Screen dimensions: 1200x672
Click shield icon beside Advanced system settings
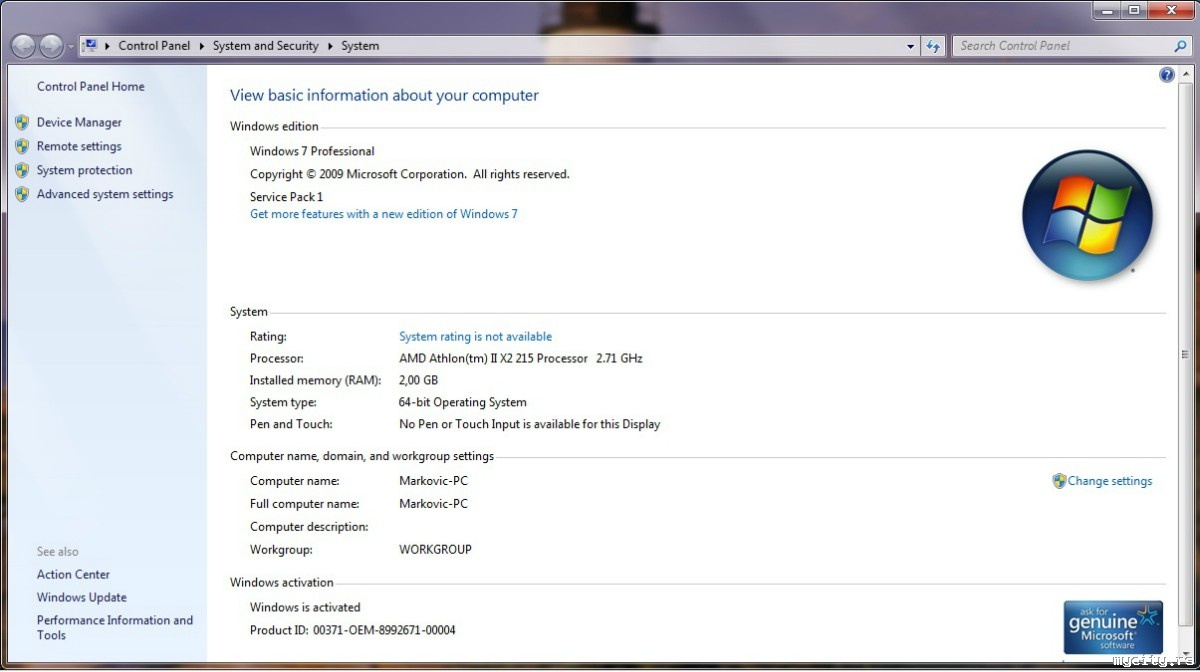click(22, 194)
